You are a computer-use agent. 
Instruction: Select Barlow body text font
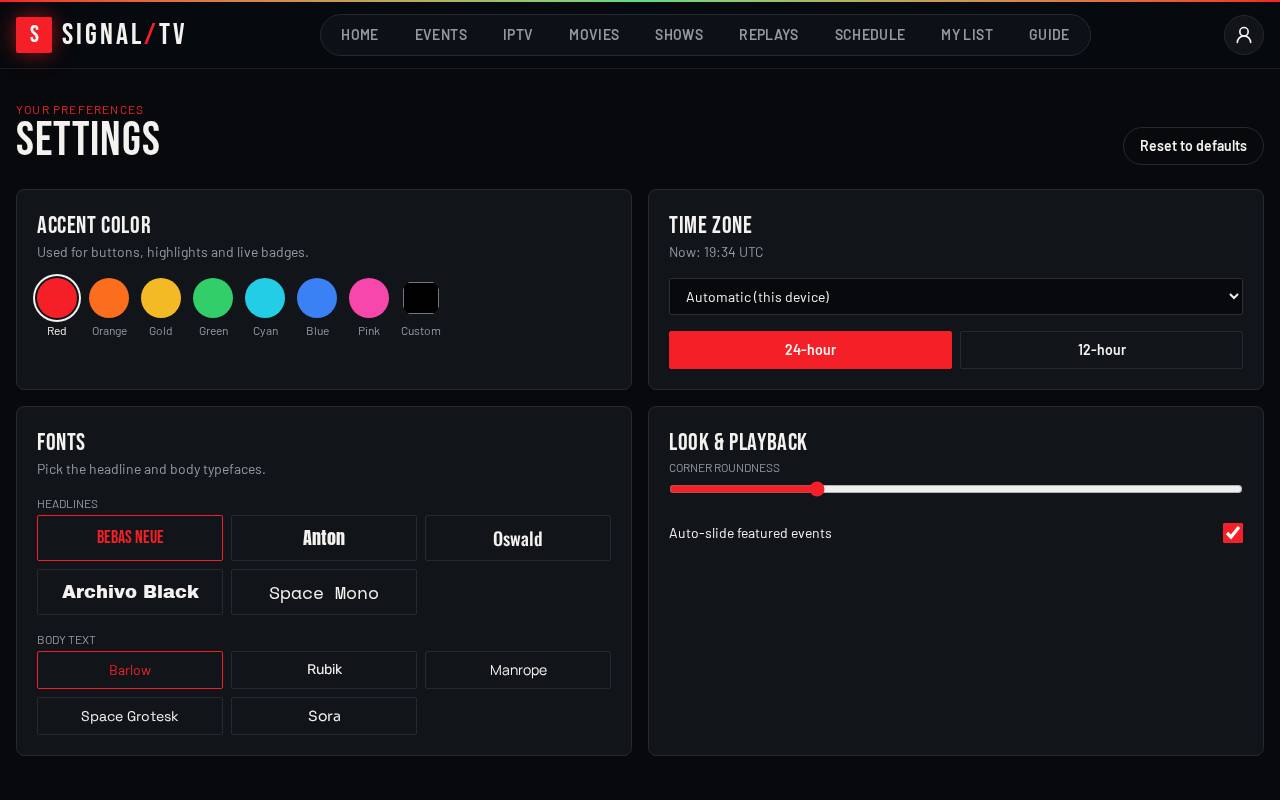tap(130, 670)
